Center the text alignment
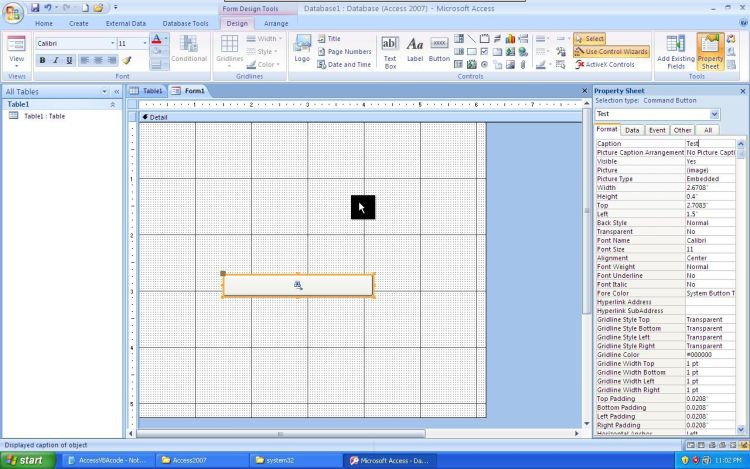The image size is (750, 469). tap(98, 60)
